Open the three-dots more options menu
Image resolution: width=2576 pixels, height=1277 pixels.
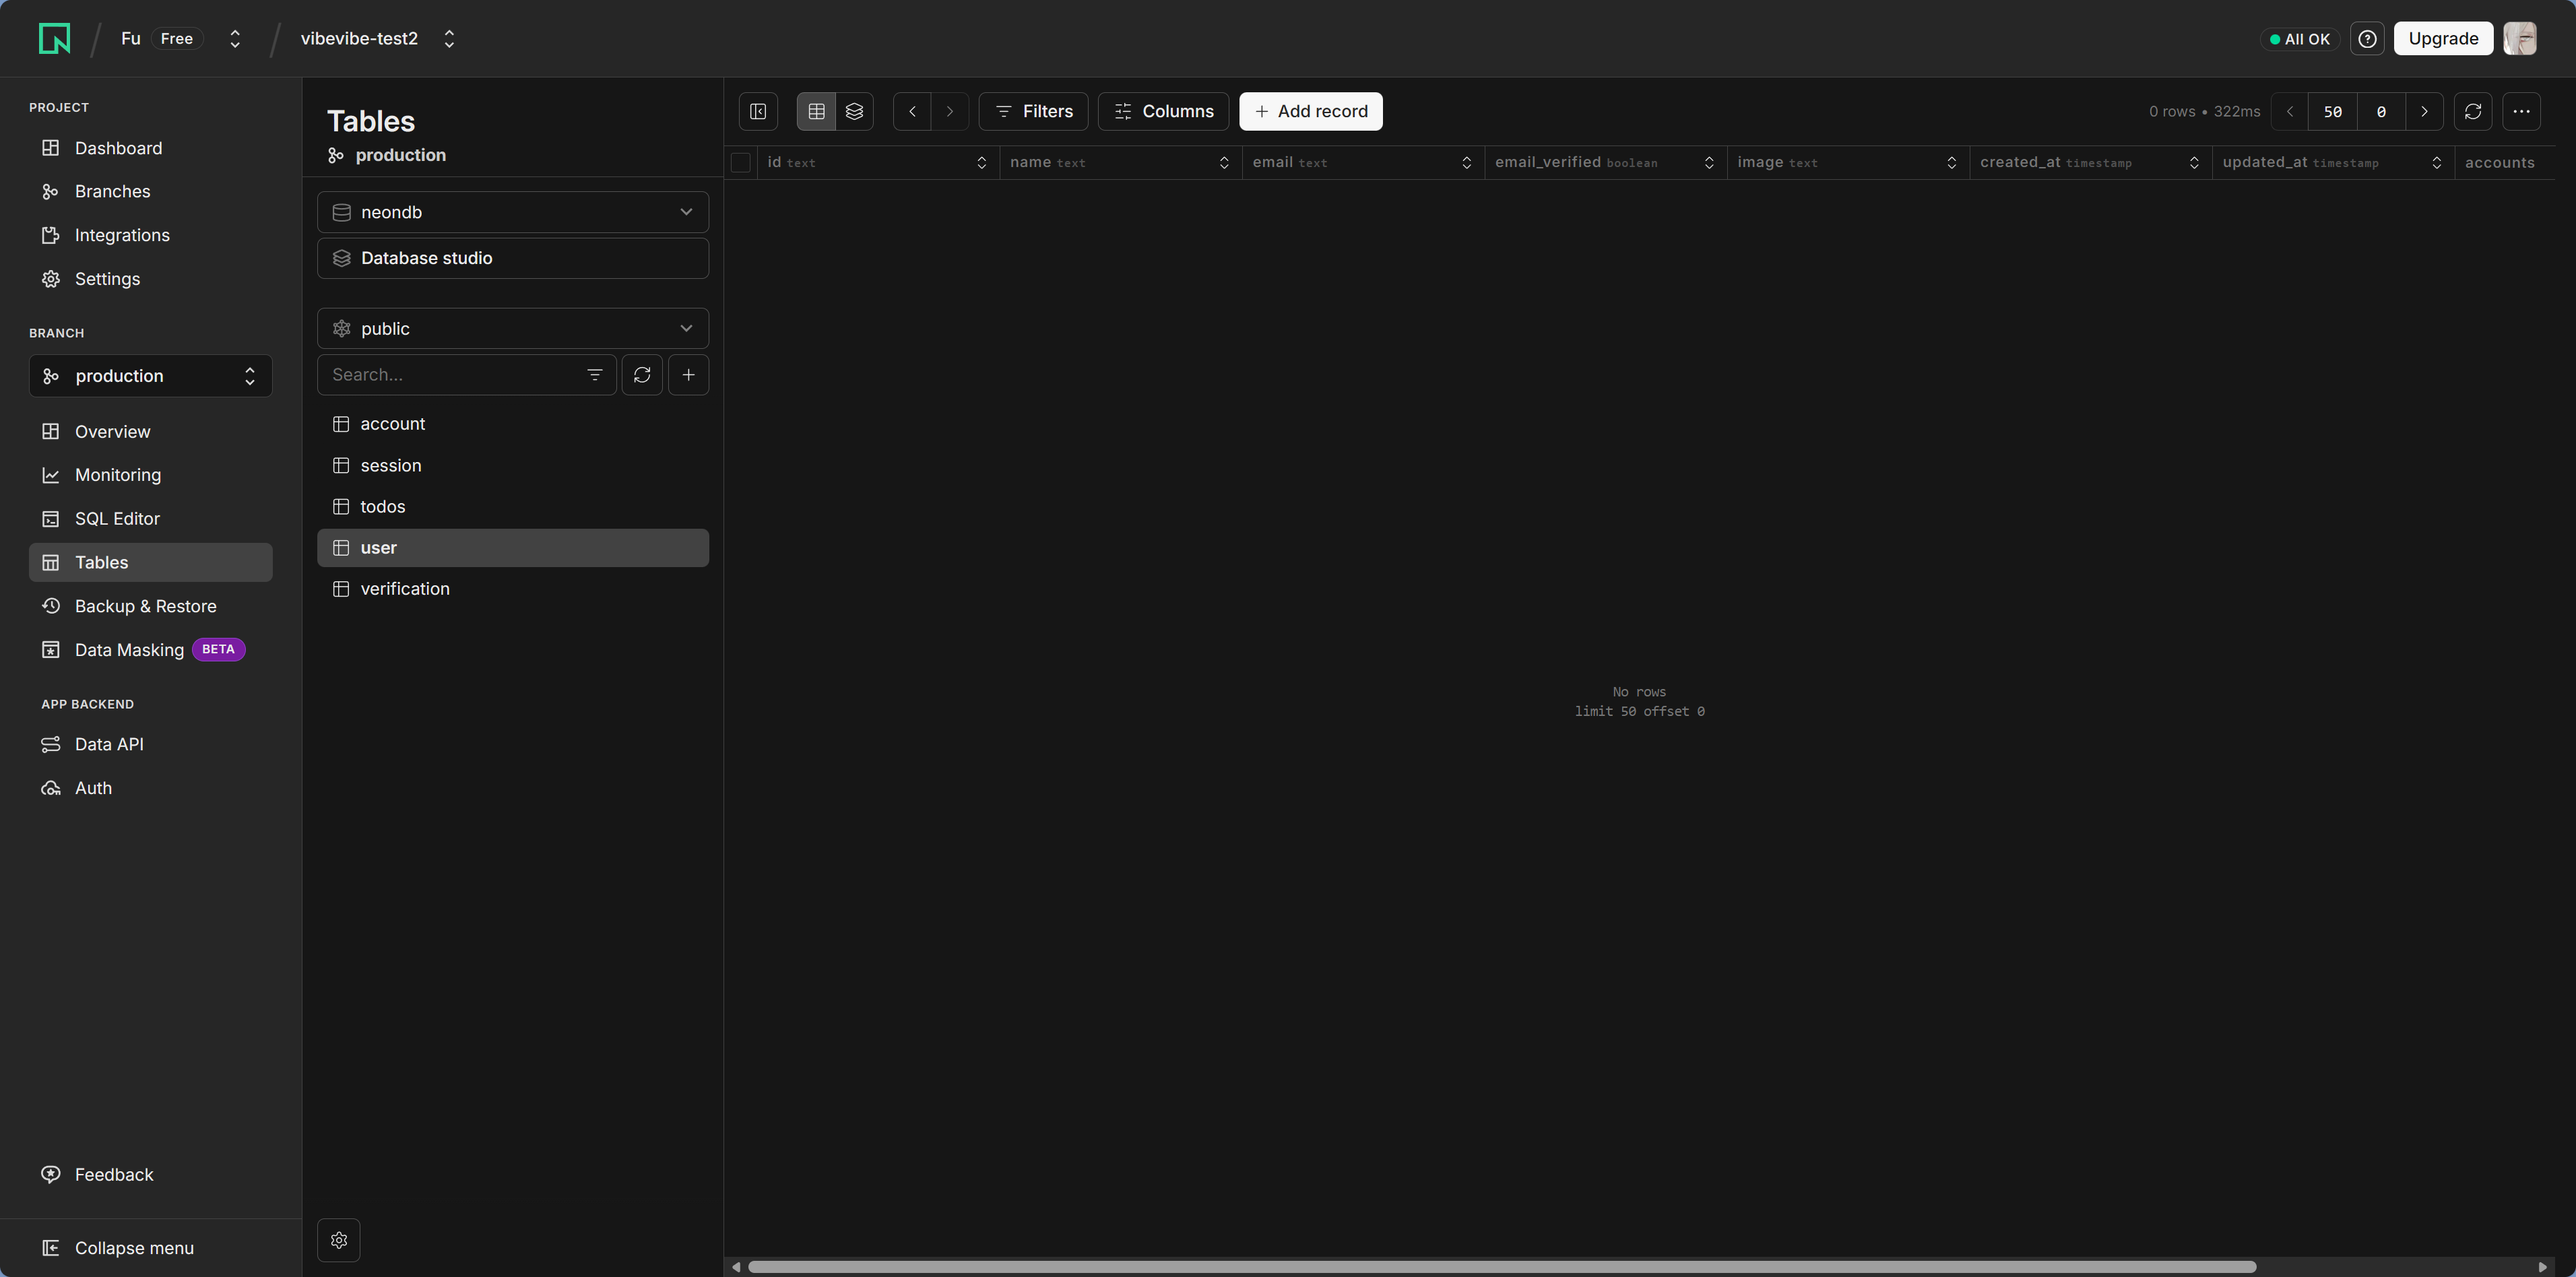click(x=2521, y=111)
